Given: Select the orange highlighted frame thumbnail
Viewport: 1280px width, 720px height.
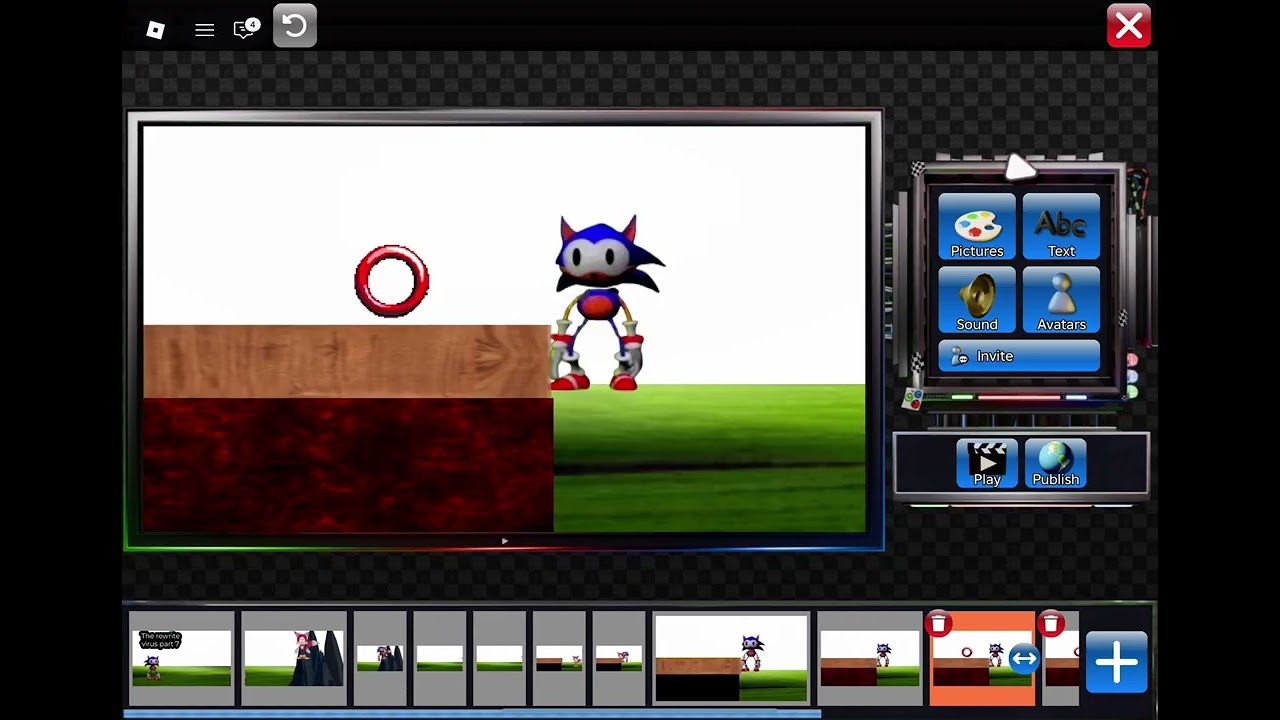Looking at the screenshot, I should point(982,660).
